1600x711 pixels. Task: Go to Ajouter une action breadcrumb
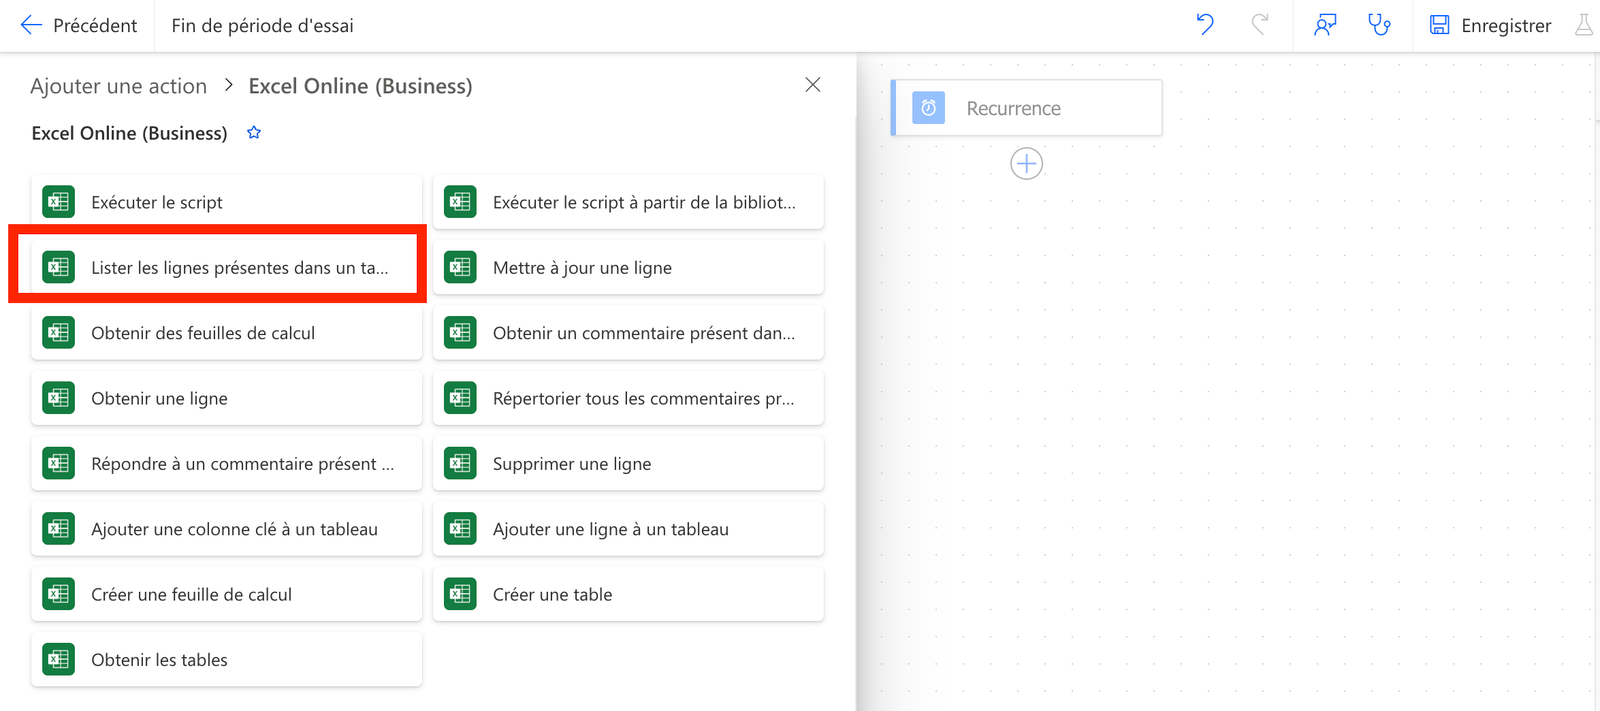[x=119, y=86]
